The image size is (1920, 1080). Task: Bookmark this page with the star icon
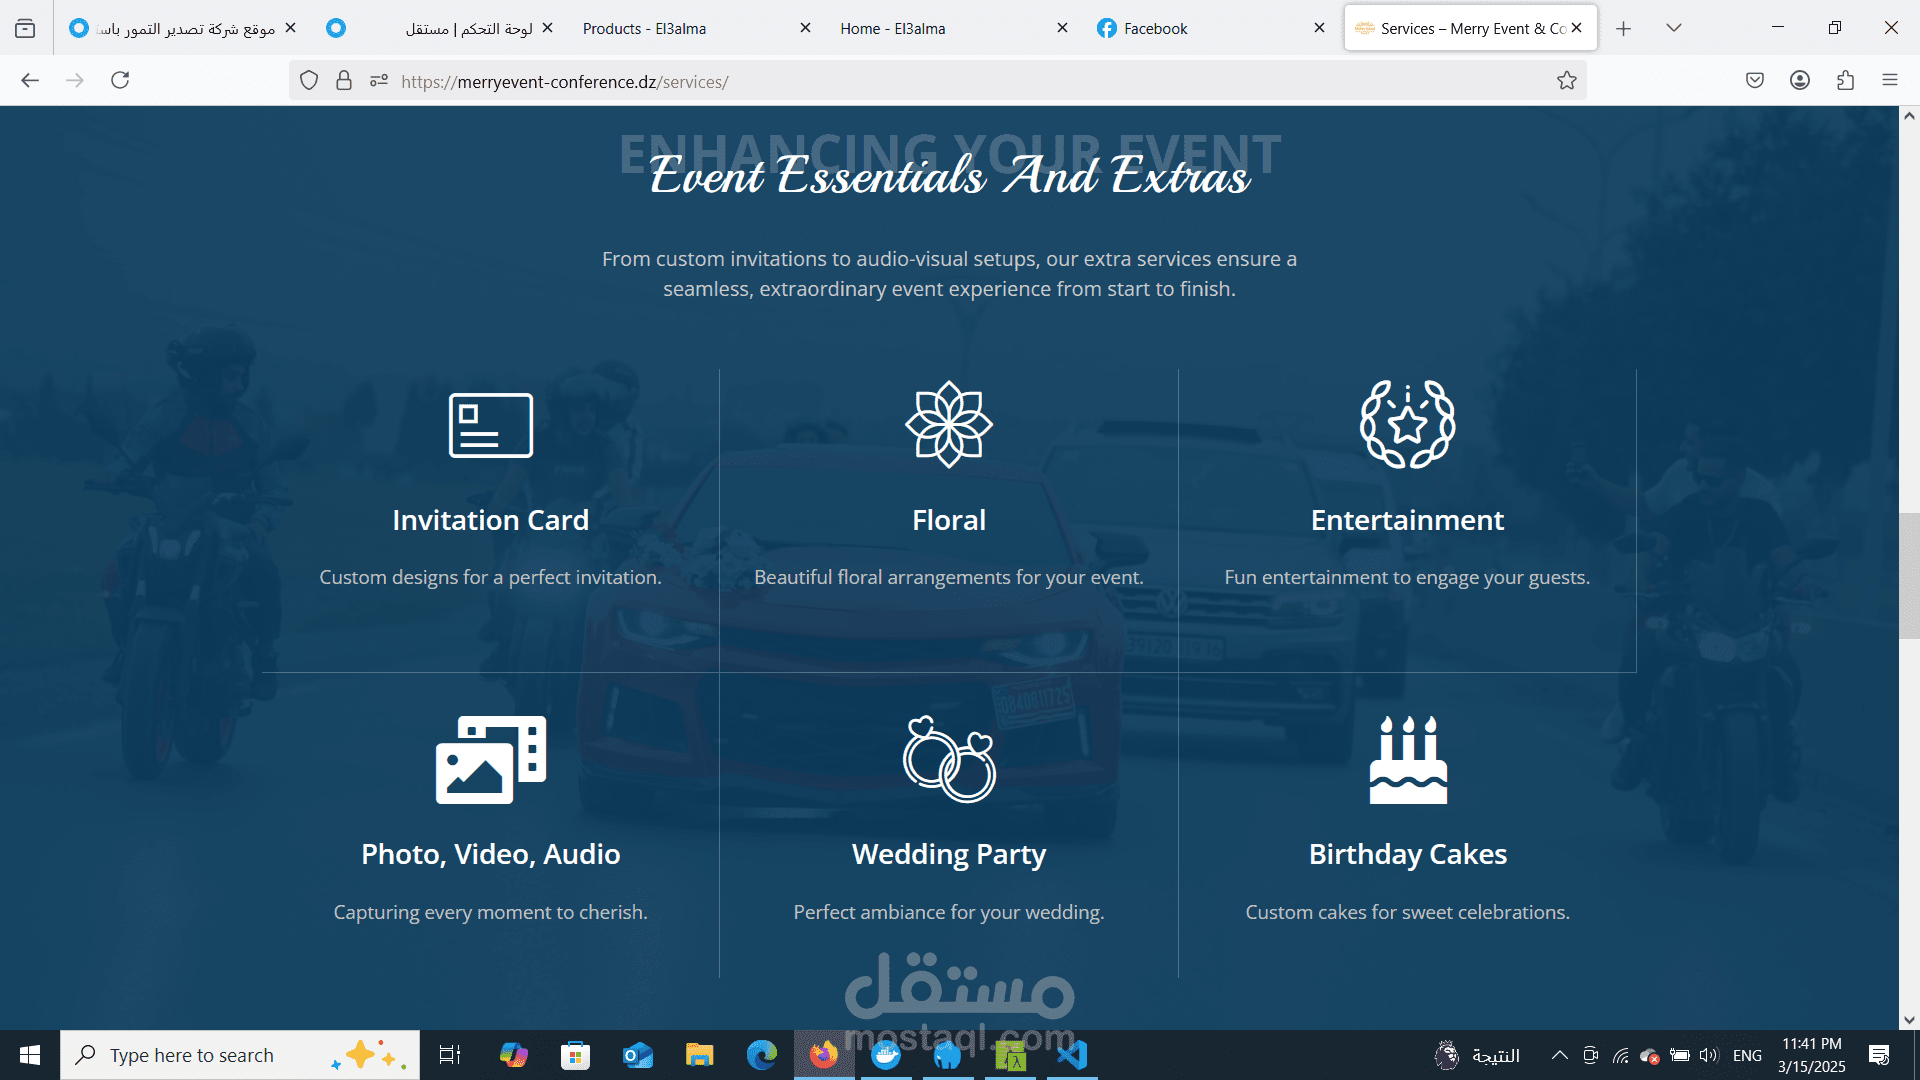(x=1566, y=81)
